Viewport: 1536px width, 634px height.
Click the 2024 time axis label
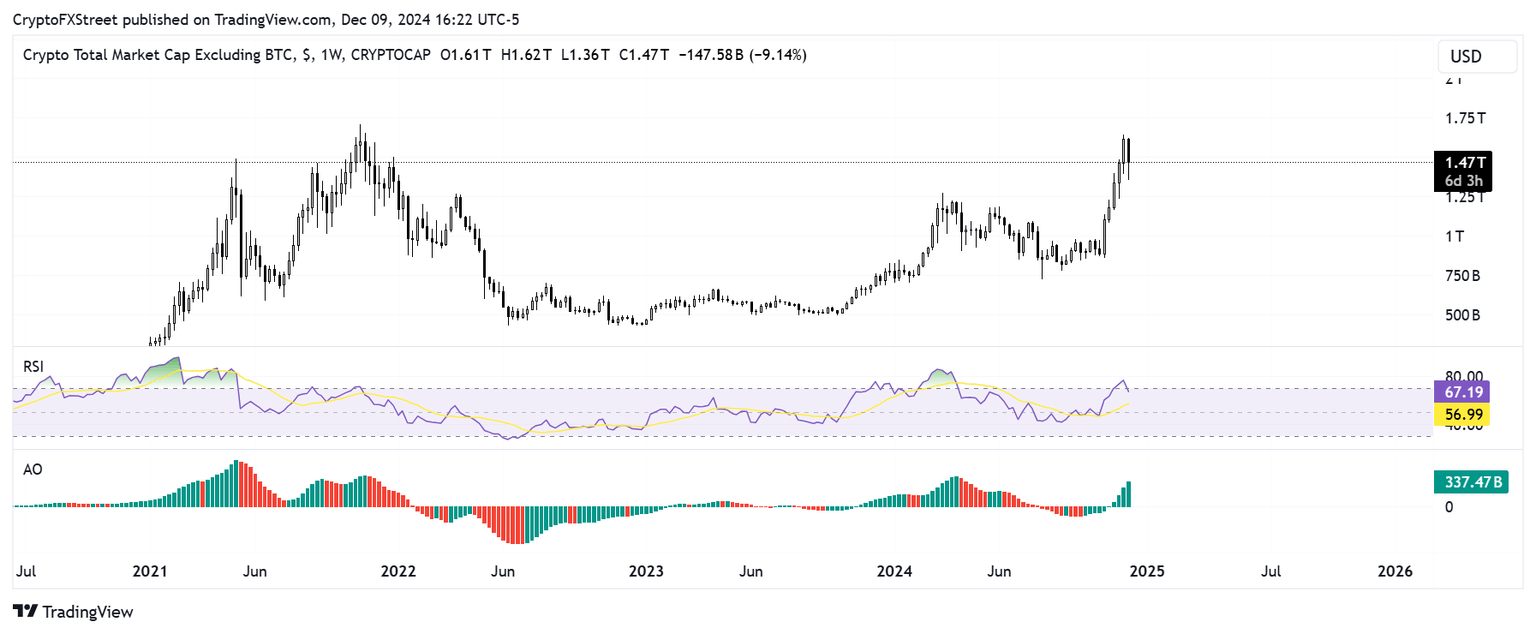894,571
